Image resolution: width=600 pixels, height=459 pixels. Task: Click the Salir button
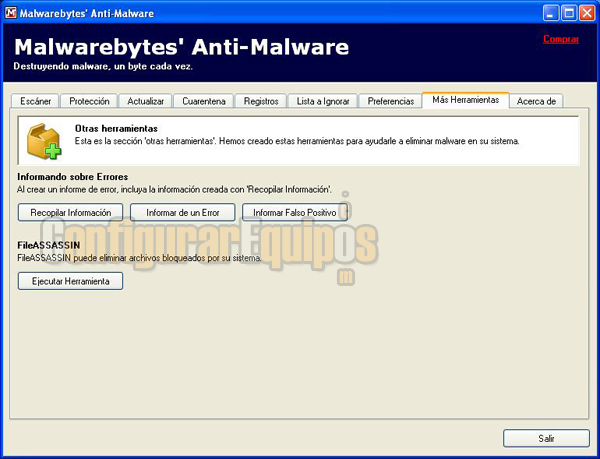(546, 438)
